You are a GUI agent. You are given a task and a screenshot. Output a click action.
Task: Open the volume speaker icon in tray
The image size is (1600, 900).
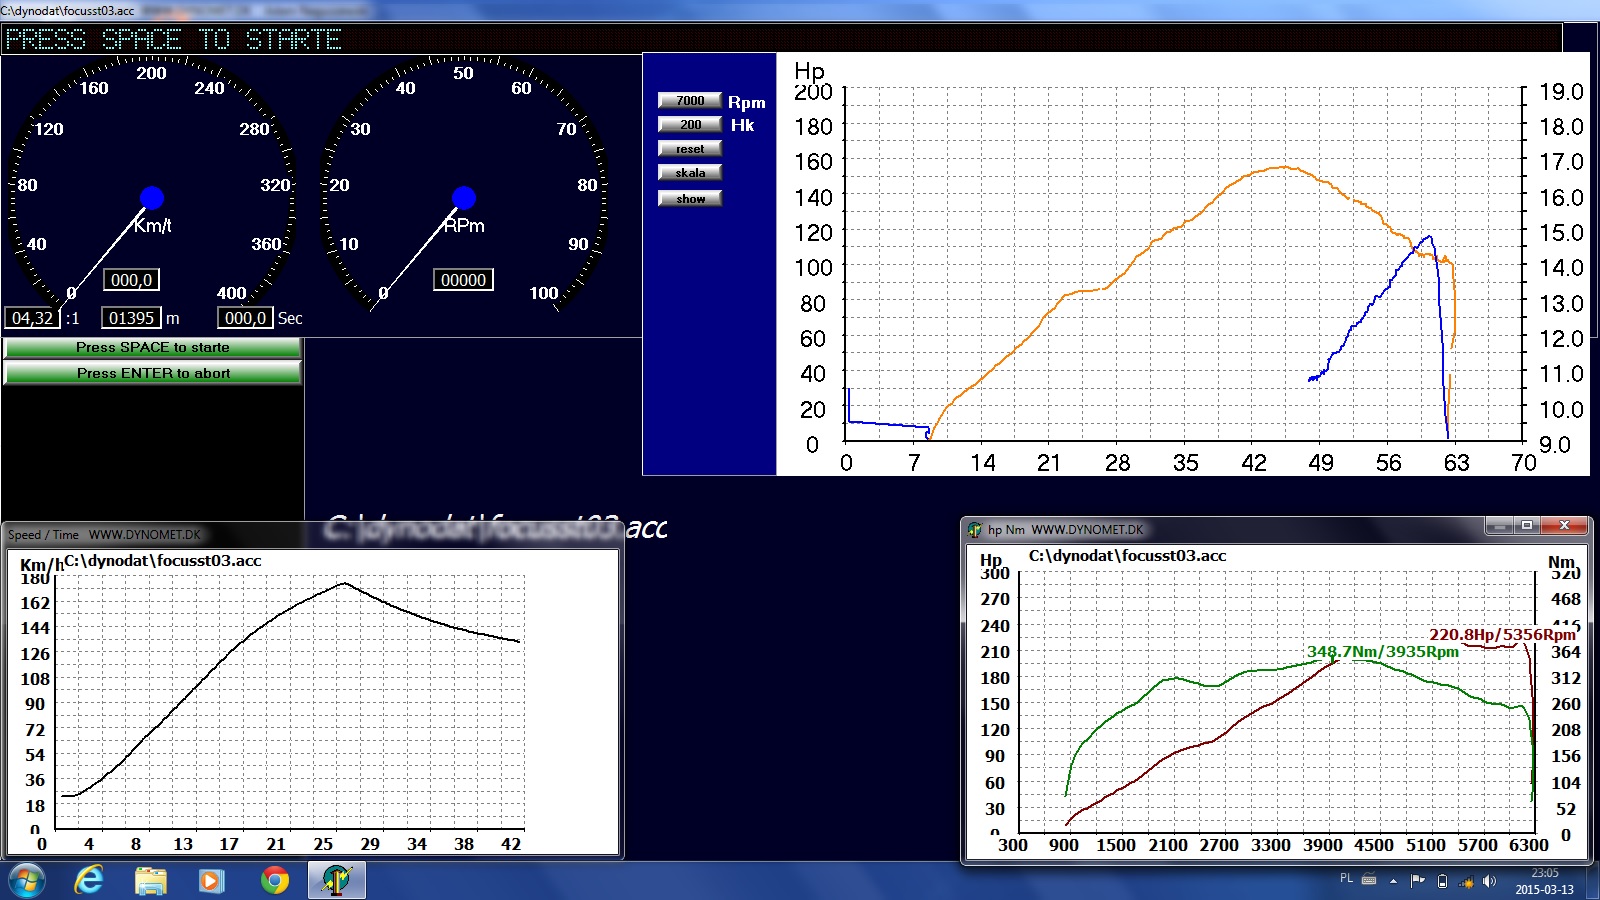point(1490,881)
